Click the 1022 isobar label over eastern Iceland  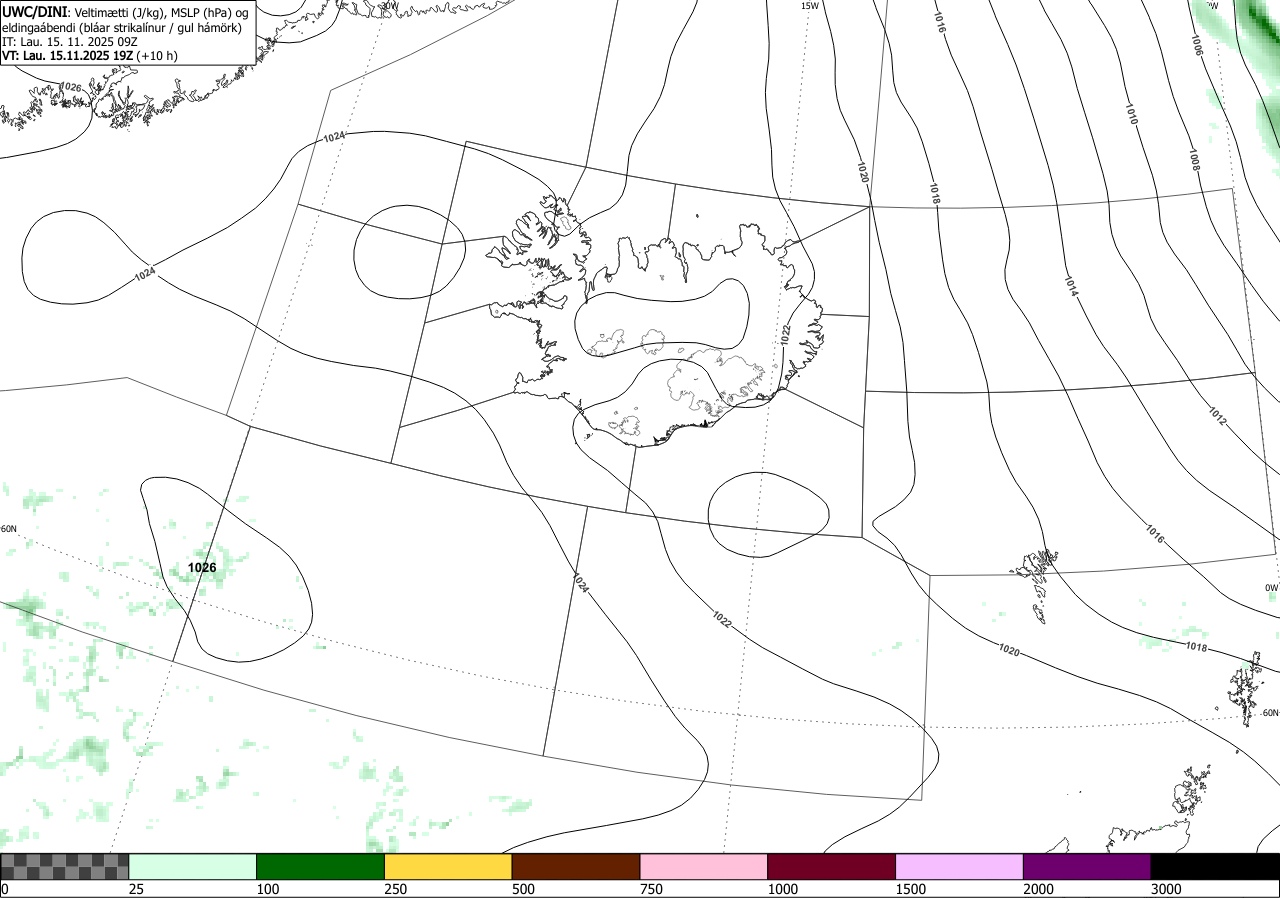coord(786,336)
